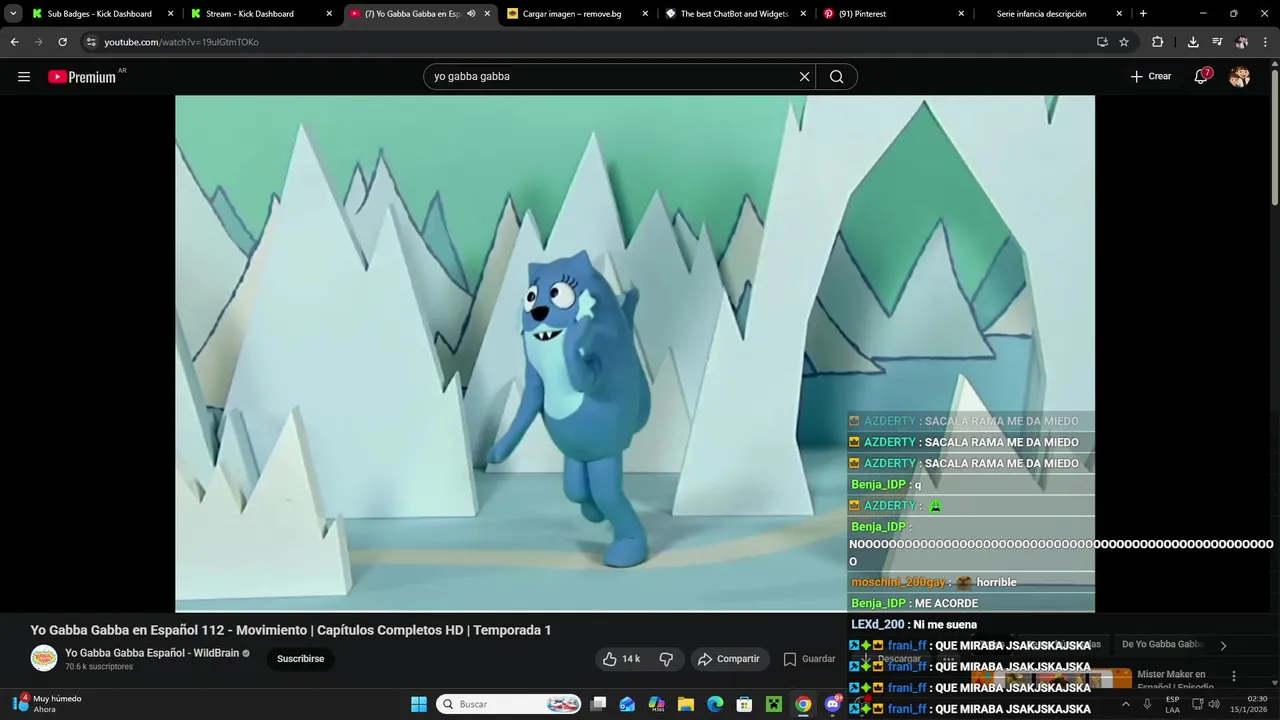This screenshot has height=720, width=1280.
Task: Open Discord from taskbar
Action: (832, 704)
